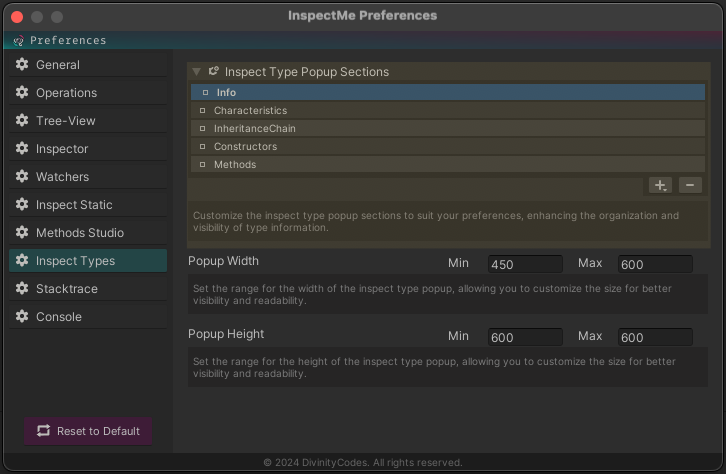Open the add-section dropdown plus button
Screen dimensions: 726x474
(660, 185)
